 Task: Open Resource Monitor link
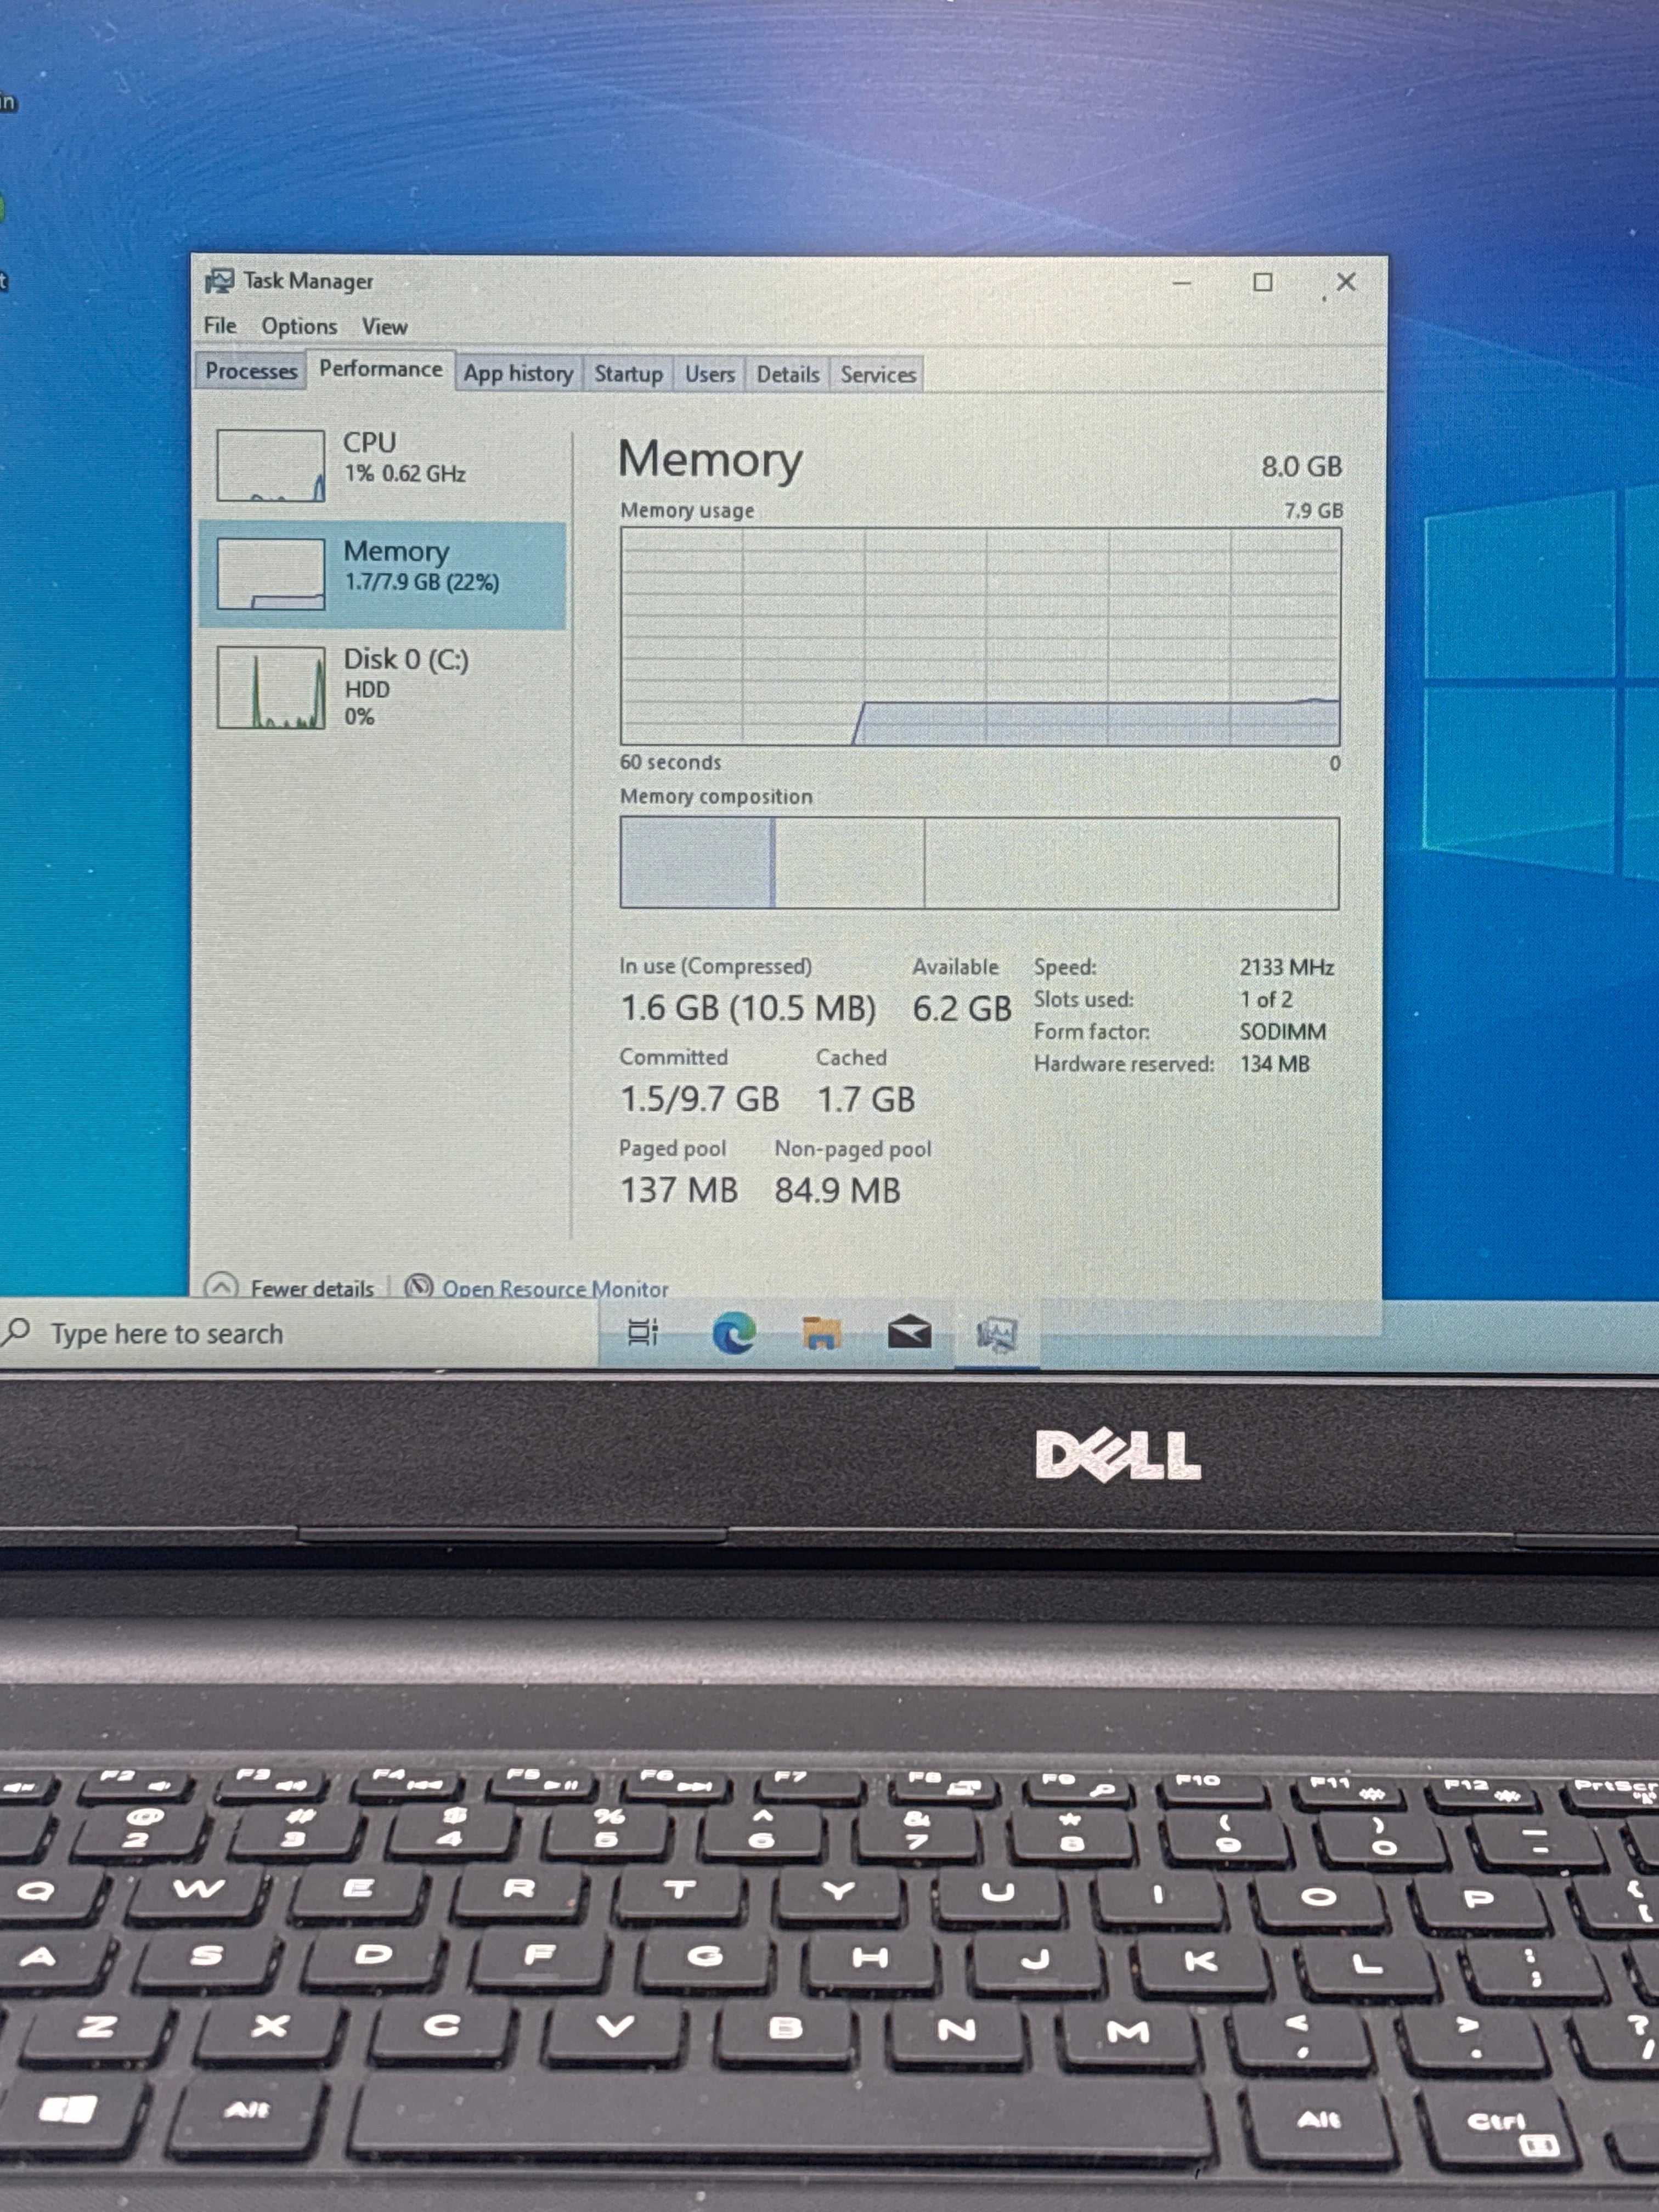pyautogui.click(x=555, y=1289)
